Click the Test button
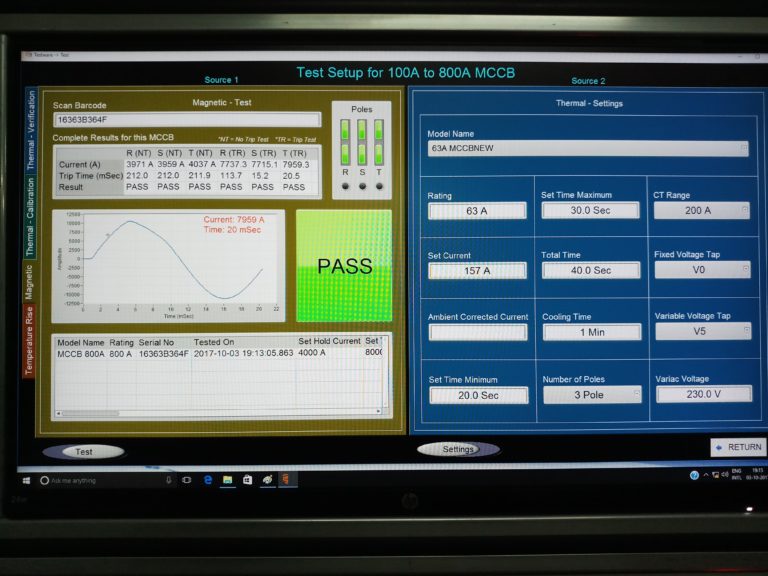This screenshot has width=768, height=576. coord(84,452)
